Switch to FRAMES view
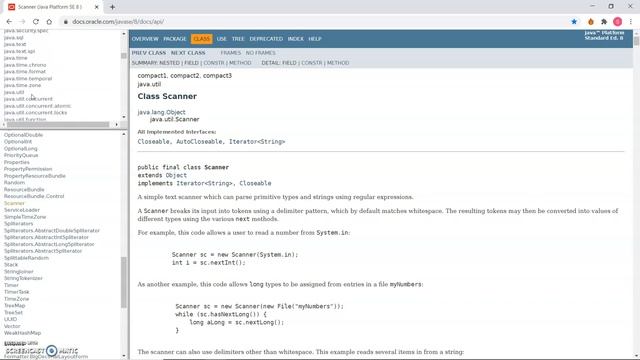This screenshot has width=640, height=360. click(x=231, y=53)
